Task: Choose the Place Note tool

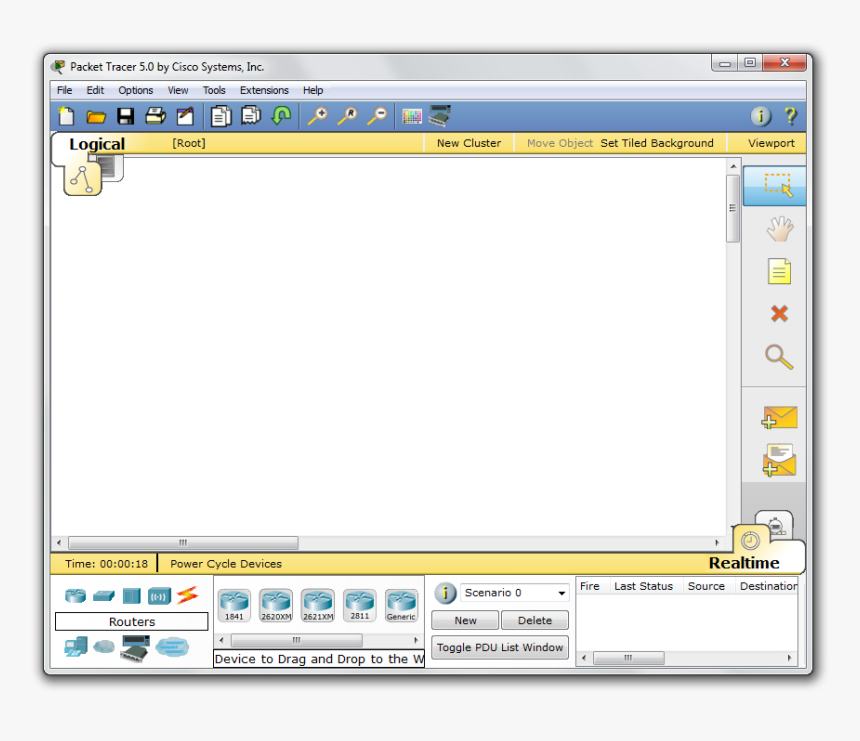Action: 779,271
